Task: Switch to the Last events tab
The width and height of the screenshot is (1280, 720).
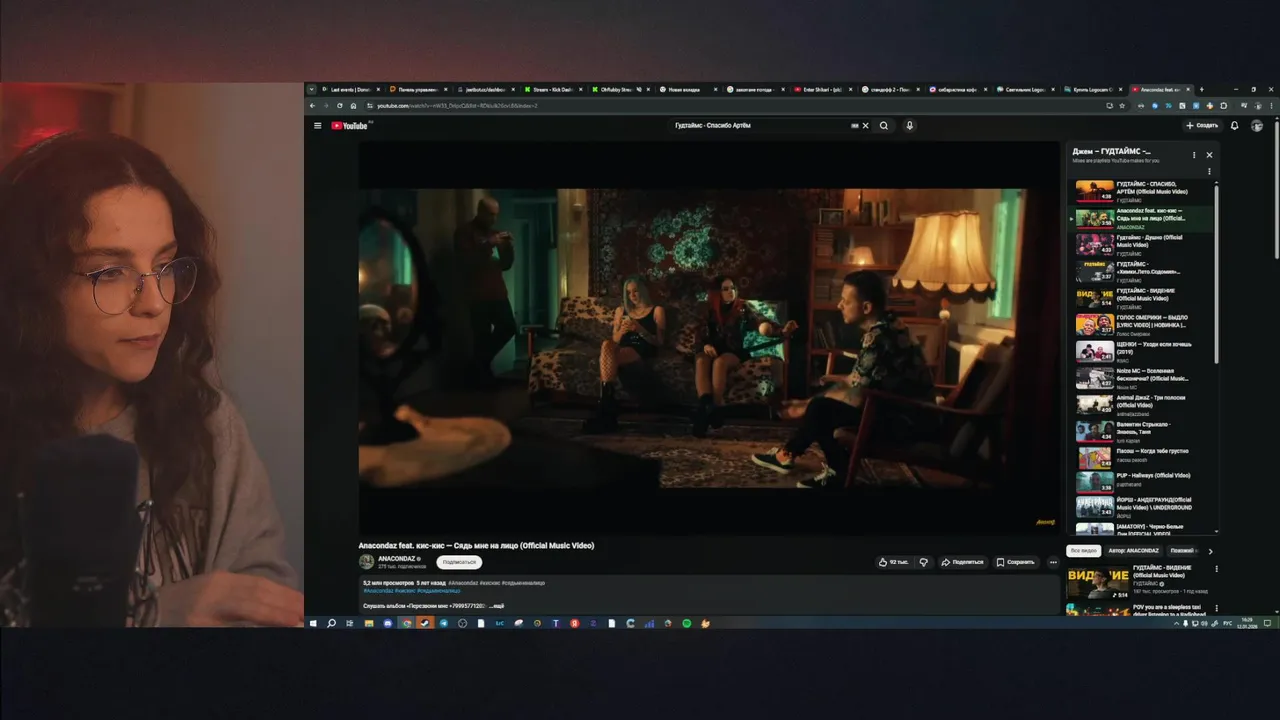Action: (350, 89)
